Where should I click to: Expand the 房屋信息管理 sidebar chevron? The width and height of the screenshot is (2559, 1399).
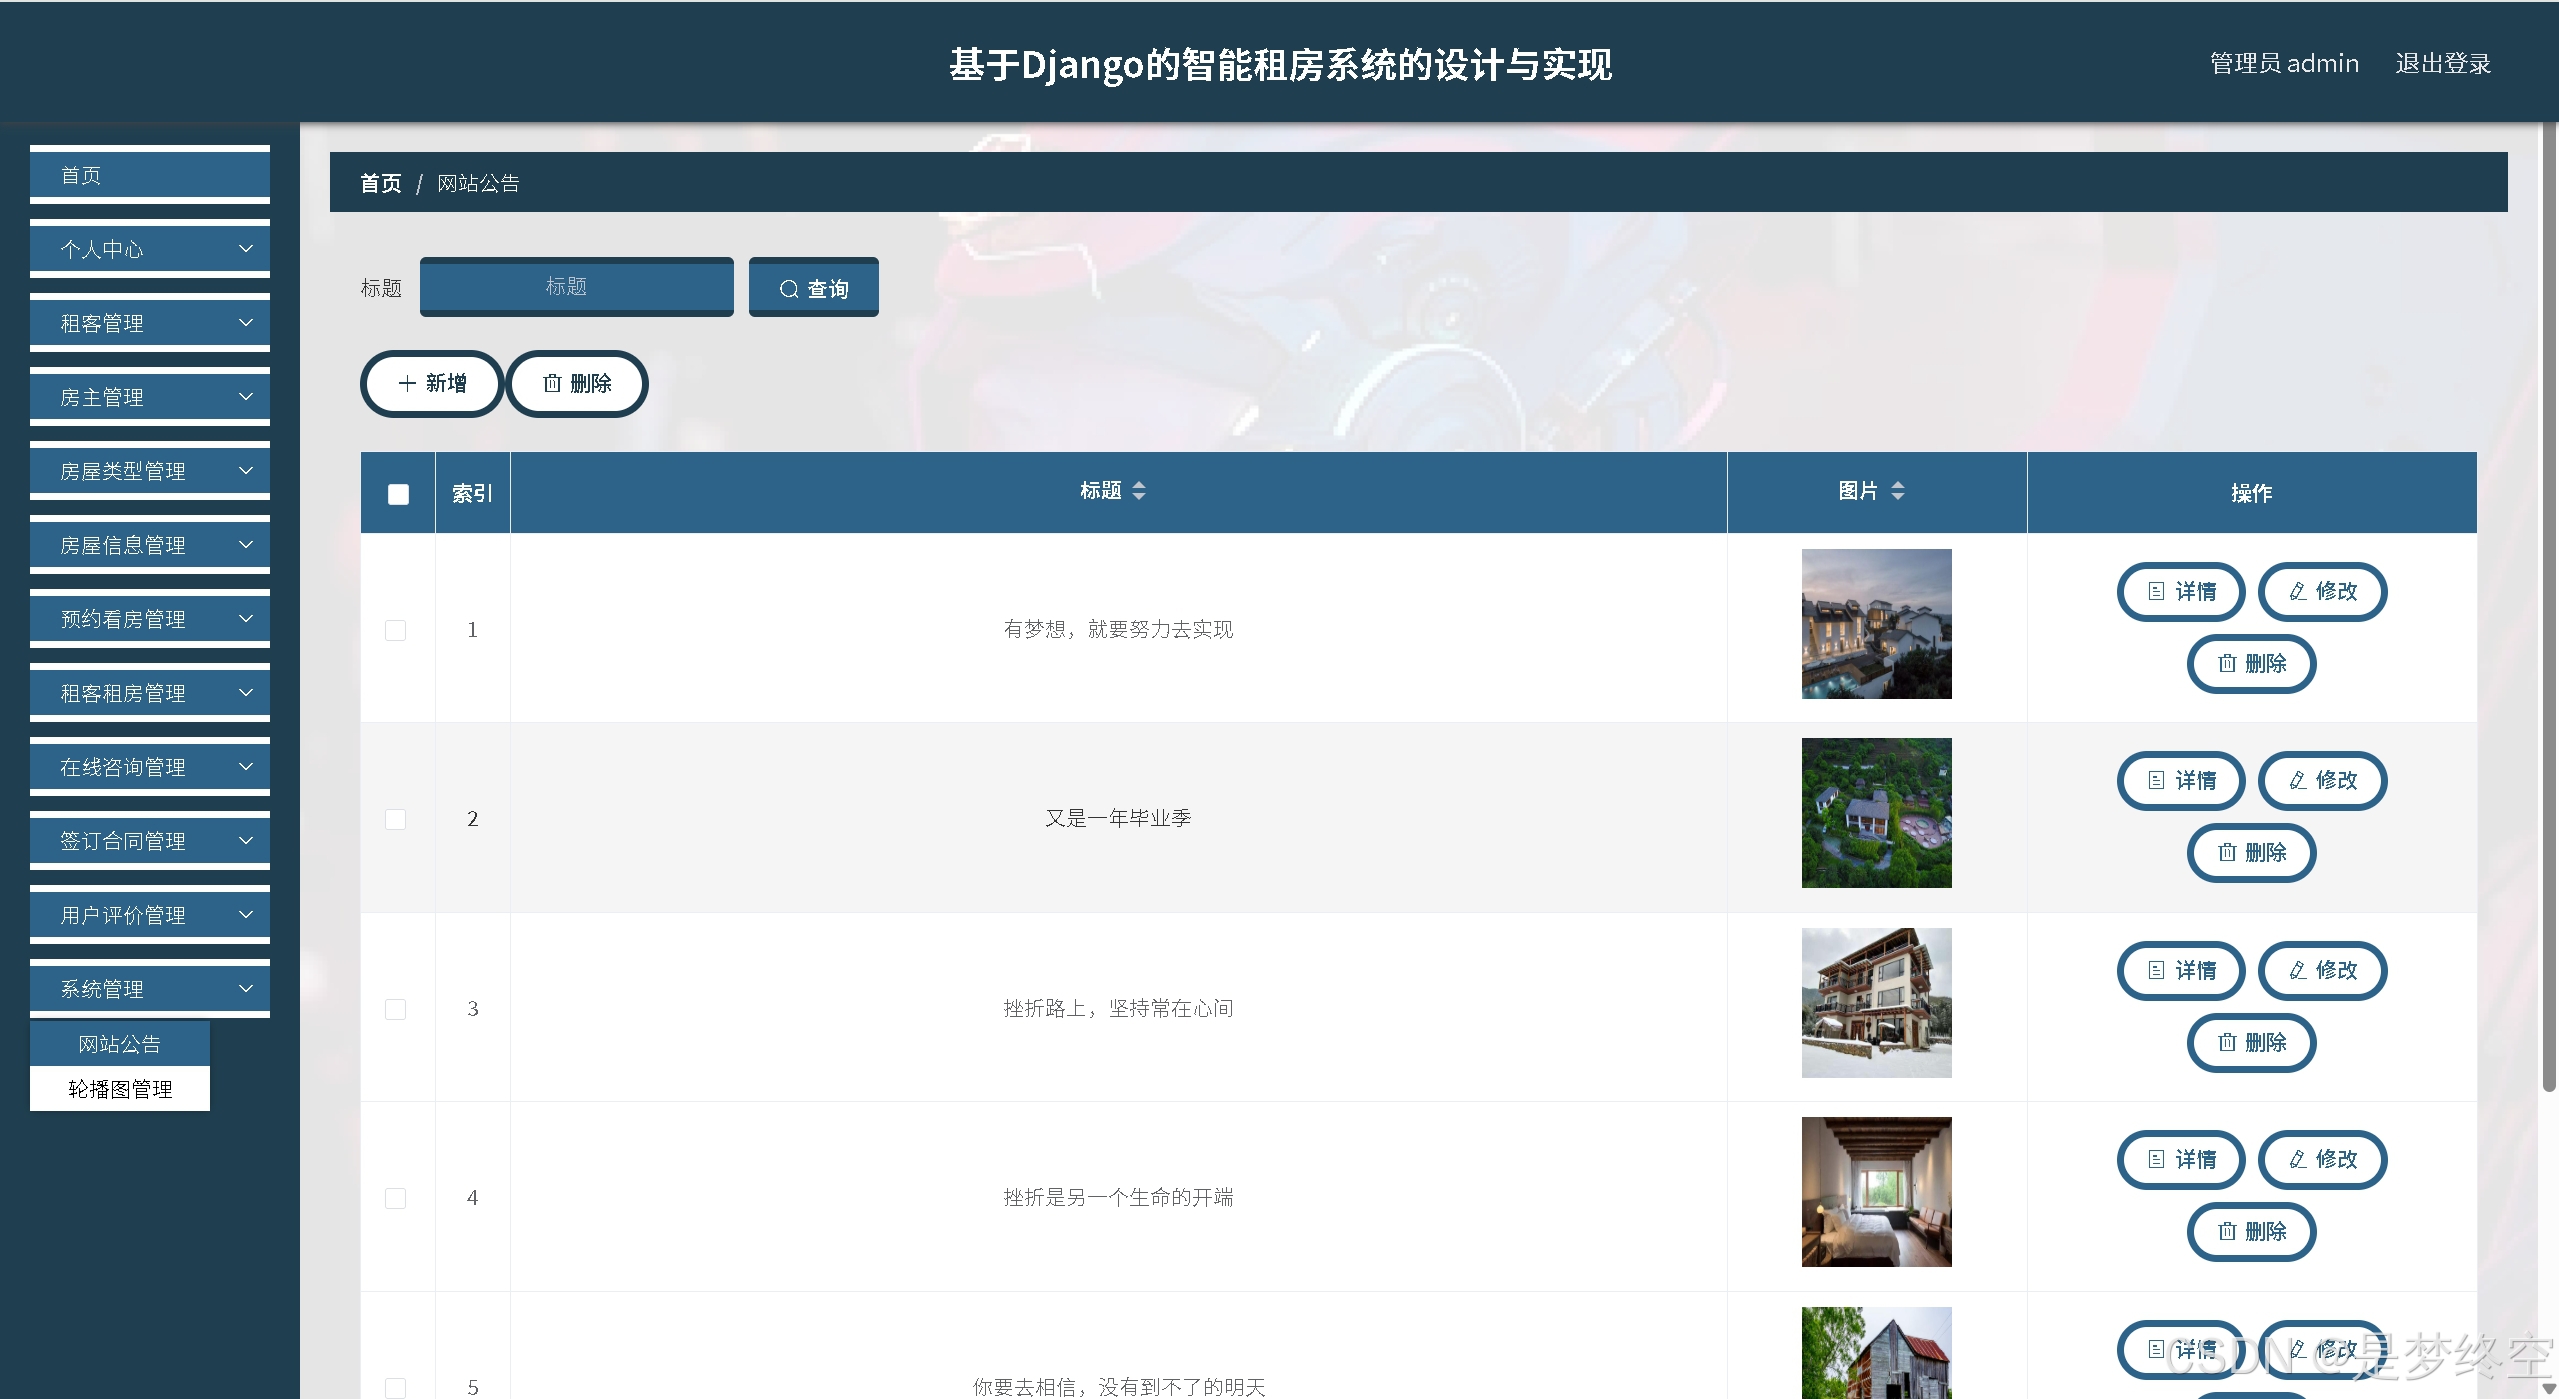[x=245, y=545]
